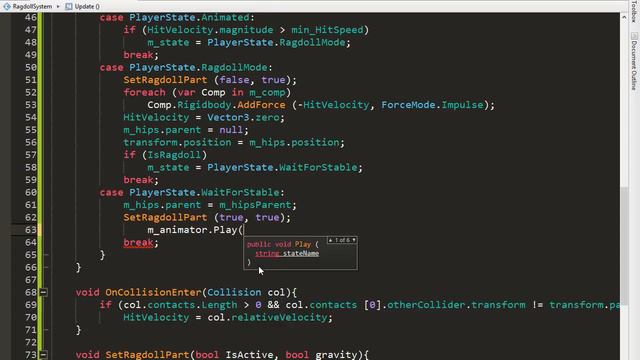Click the vertical scrollbar thumb
Viewport: 640px width, 360px height.
624,245
